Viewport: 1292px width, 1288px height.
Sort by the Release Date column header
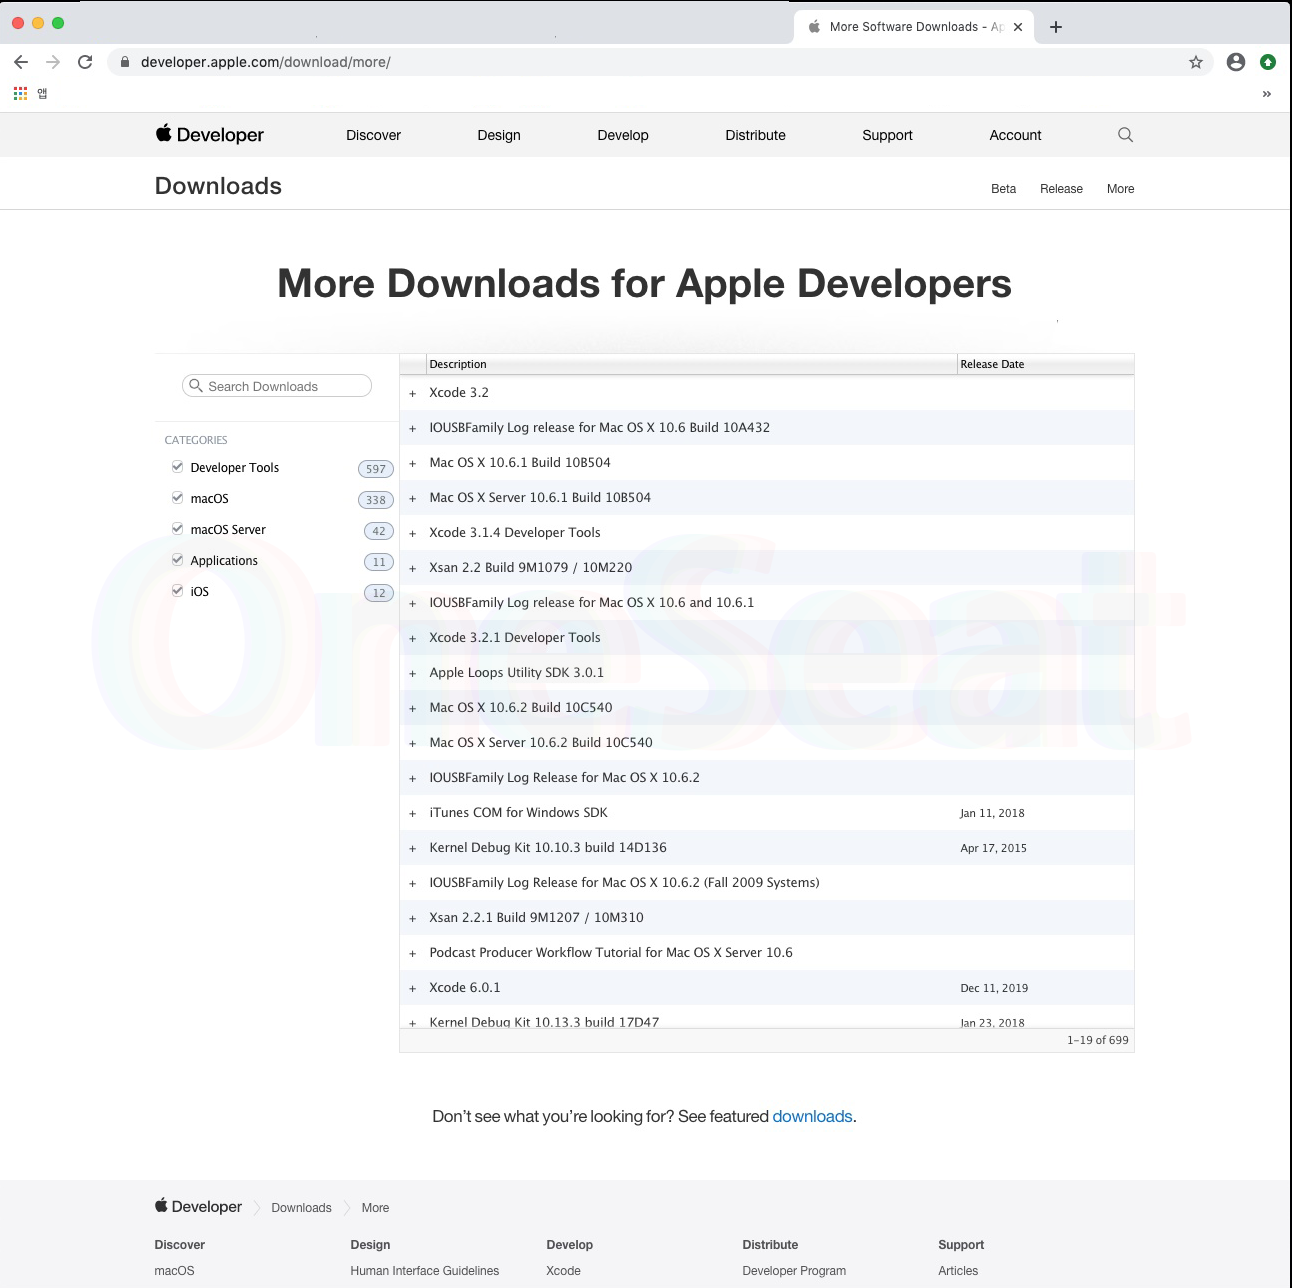pyautogui.click(x=1045, y=364)
